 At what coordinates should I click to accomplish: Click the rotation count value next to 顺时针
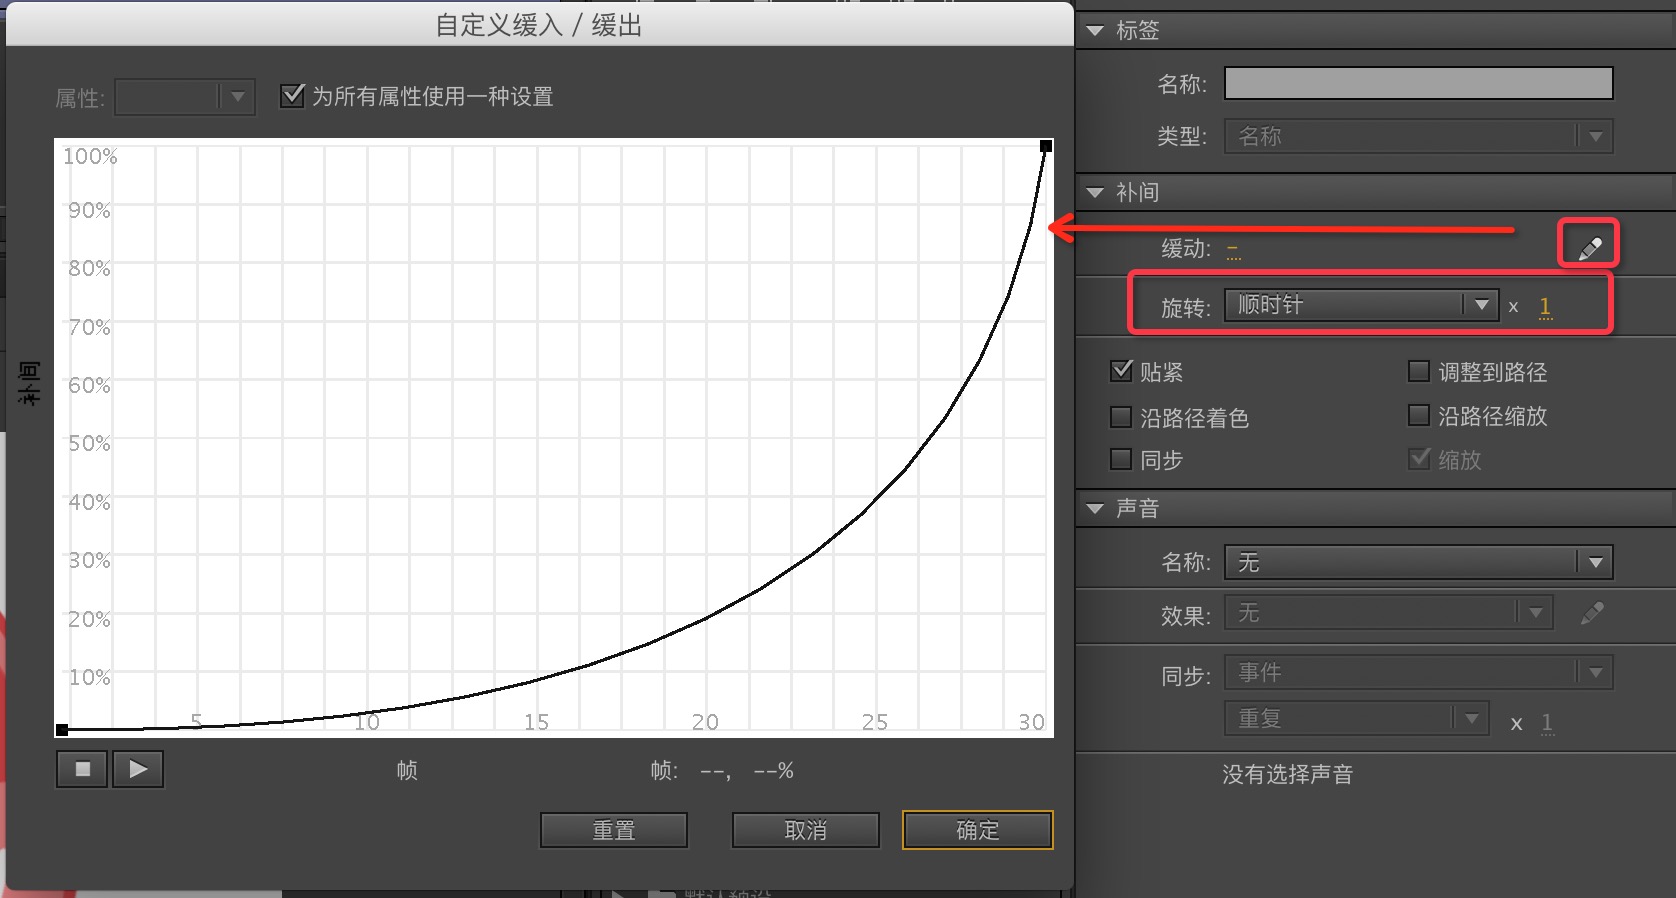[x=1545, y=306]
